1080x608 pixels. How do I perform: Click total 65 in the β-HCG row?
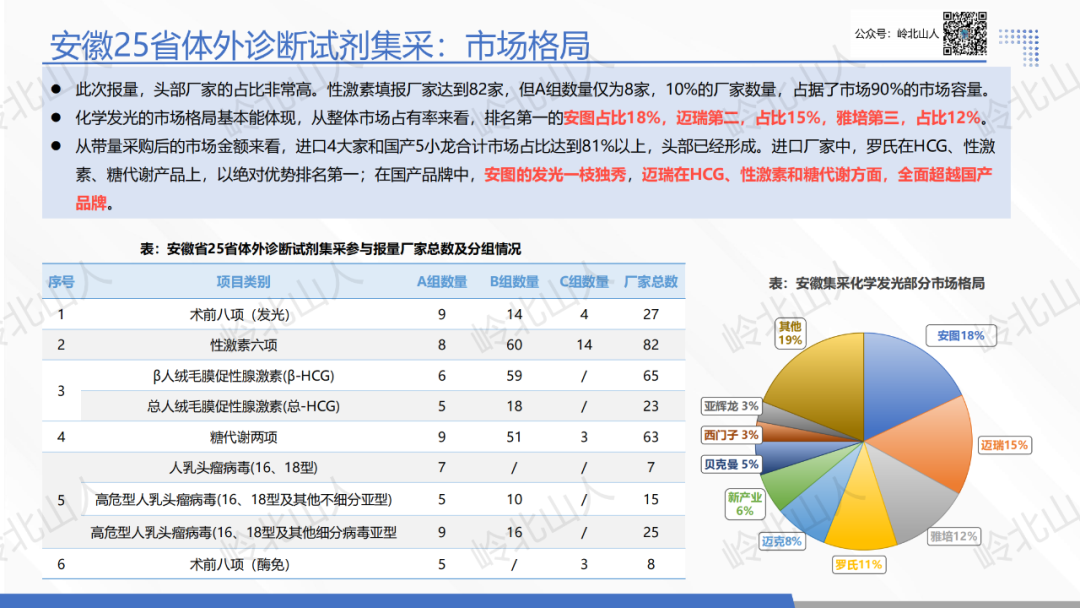coord(651,376)
